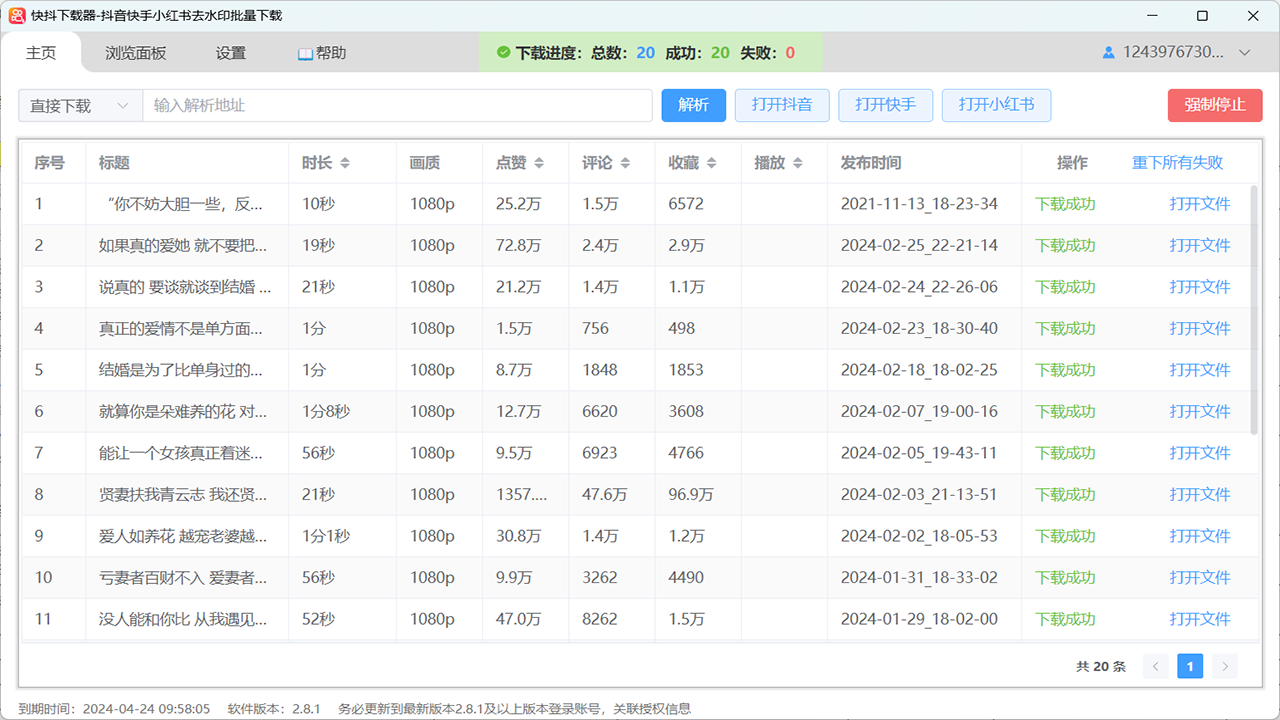1280x720 pixels.
Task: Open the 帮助 tab
Action: pyautogui.click(x=322, y=53)
